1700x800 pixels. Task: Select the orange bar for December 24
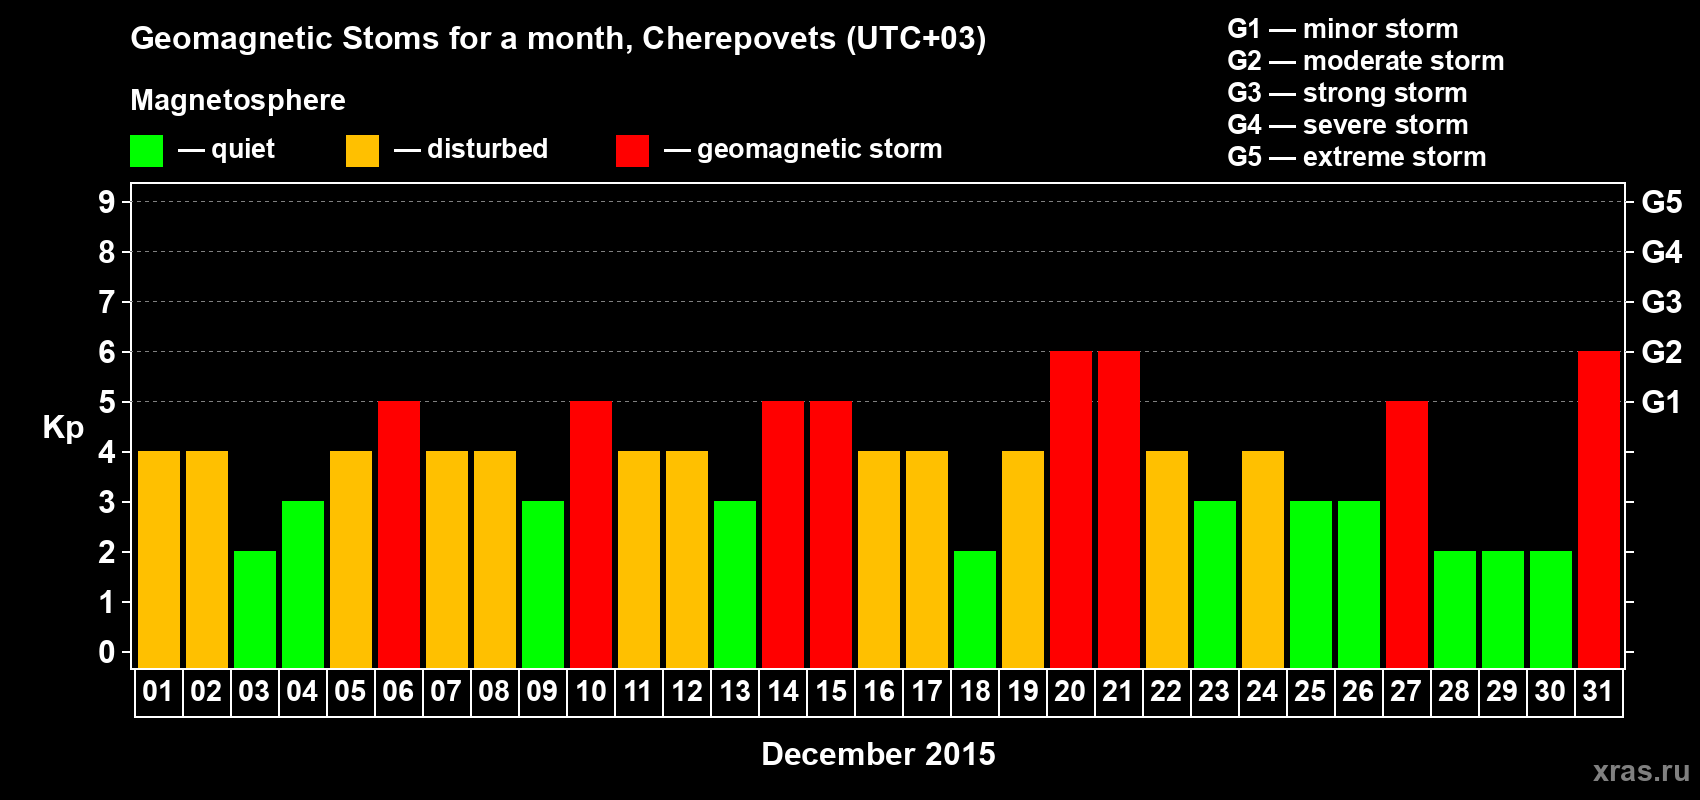tap(1263, 559)
